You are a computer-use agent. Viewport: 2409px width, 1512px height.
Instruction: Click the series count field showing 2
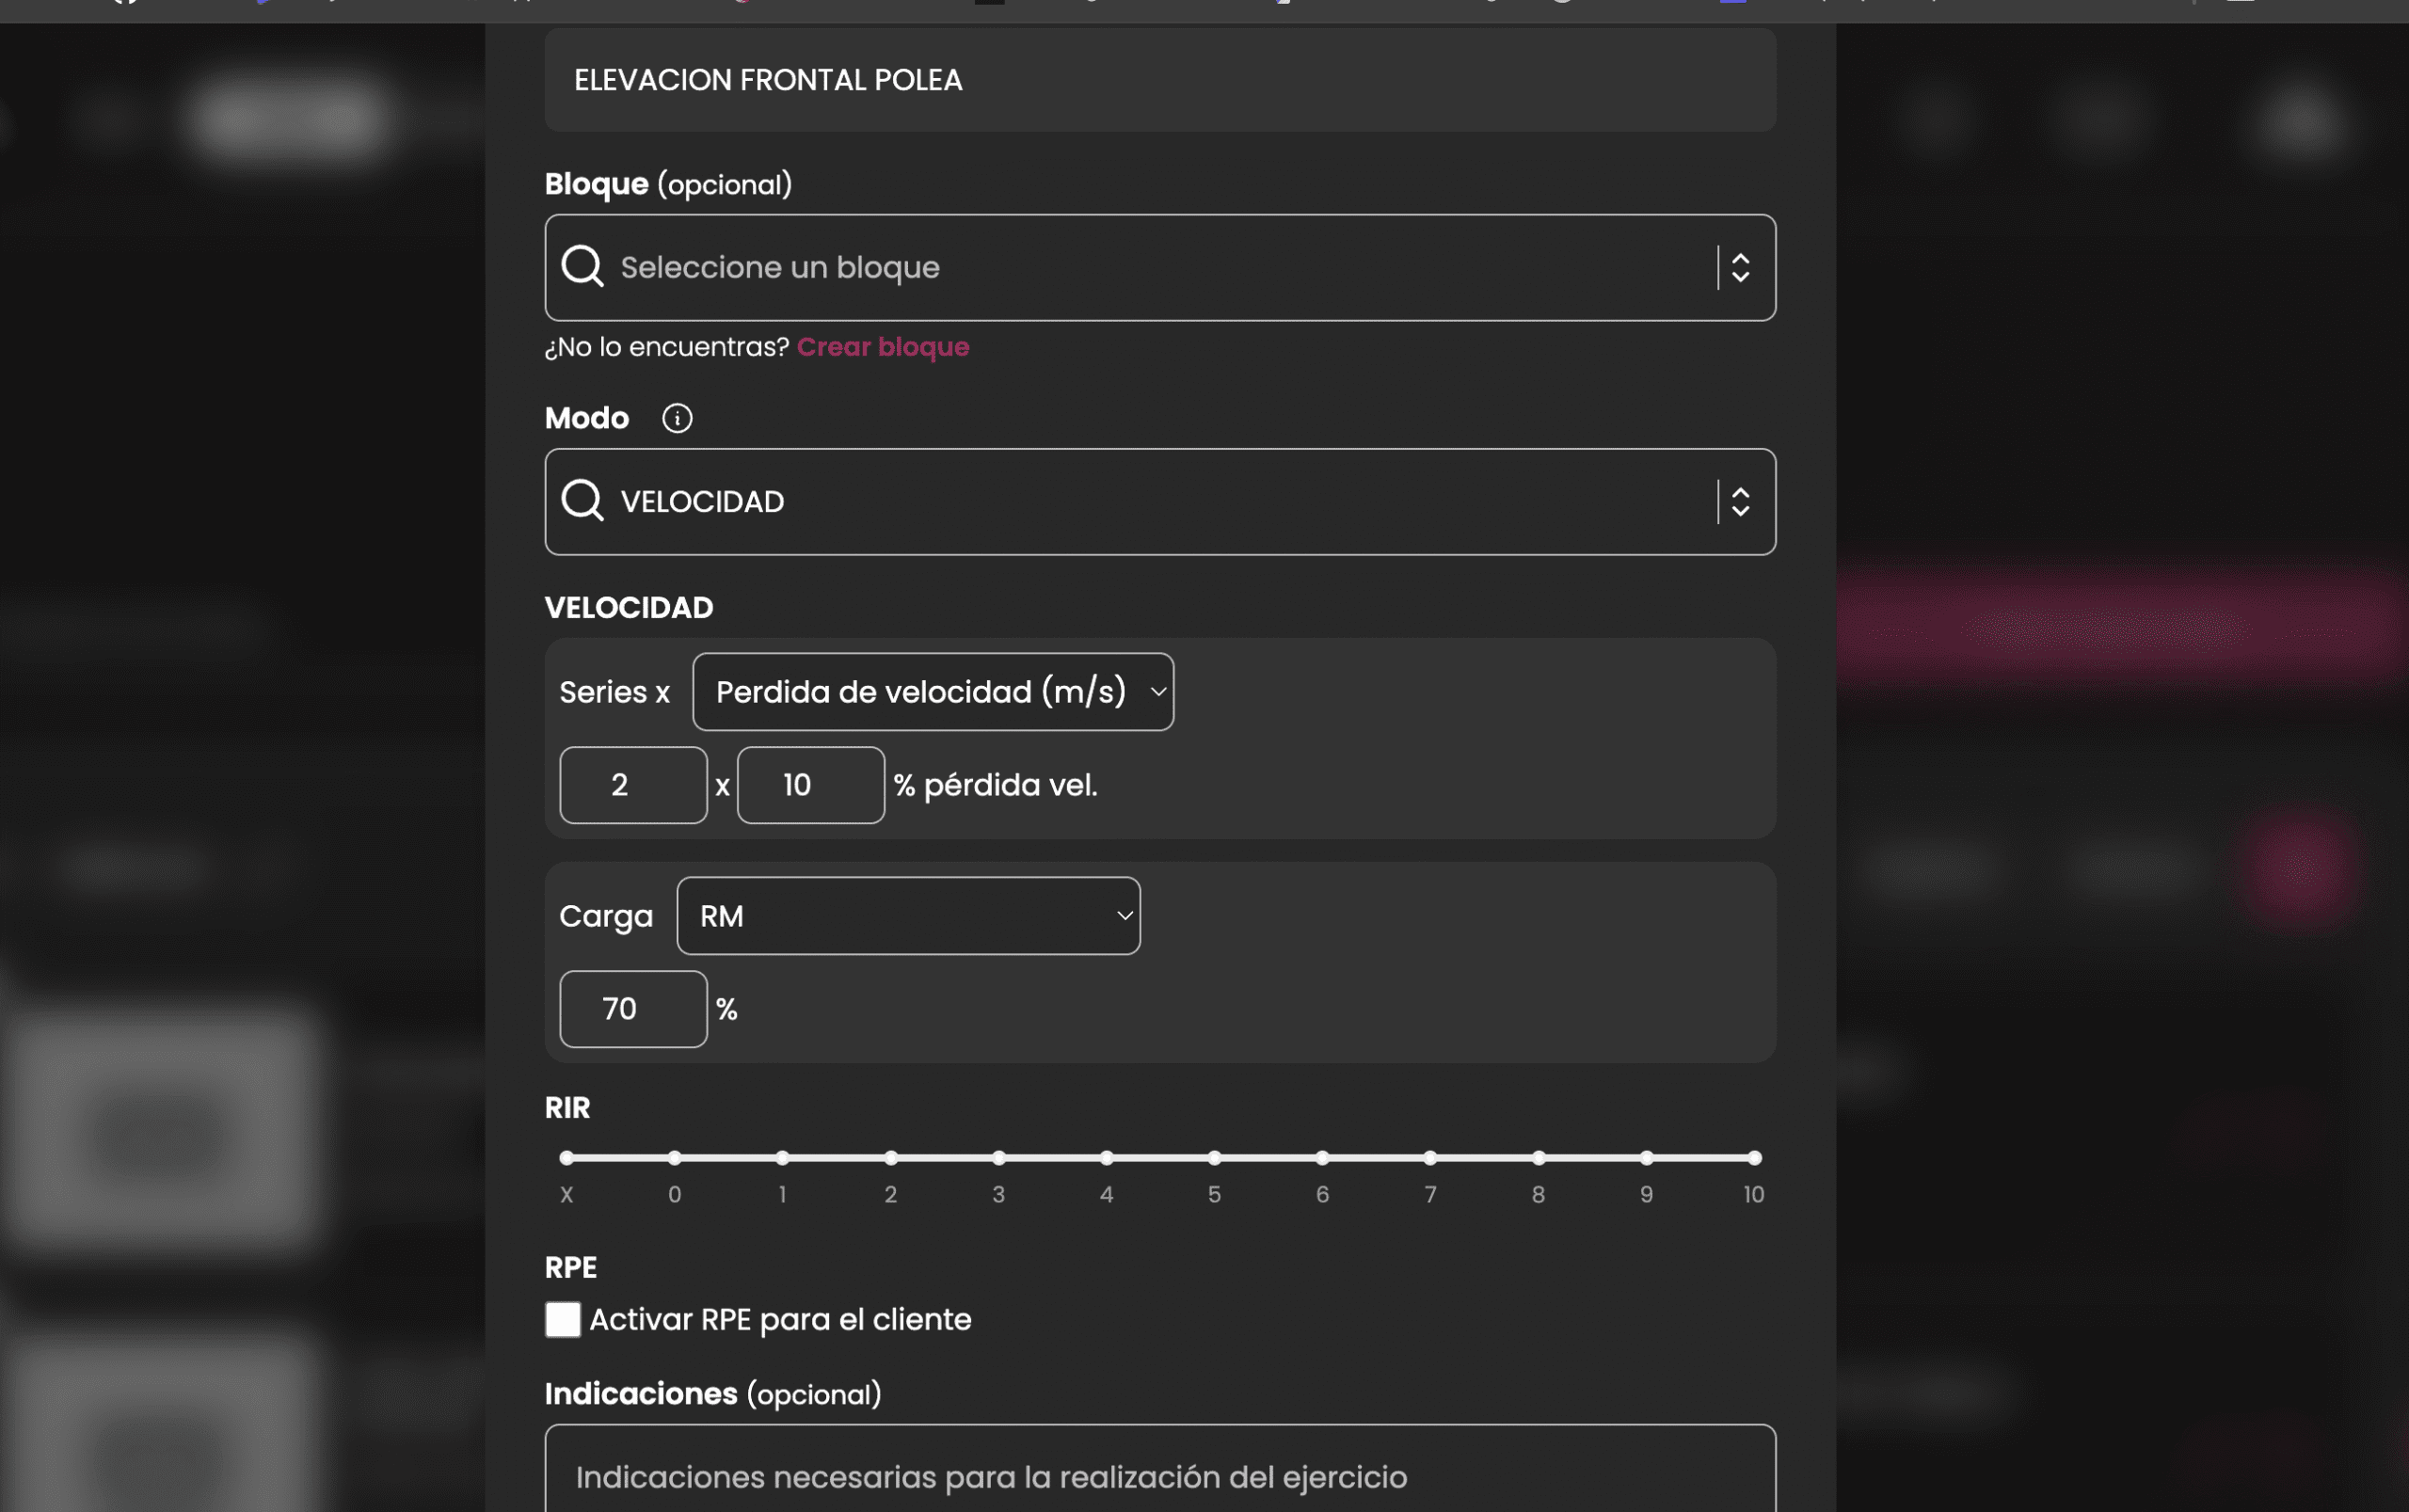point(633,785)
